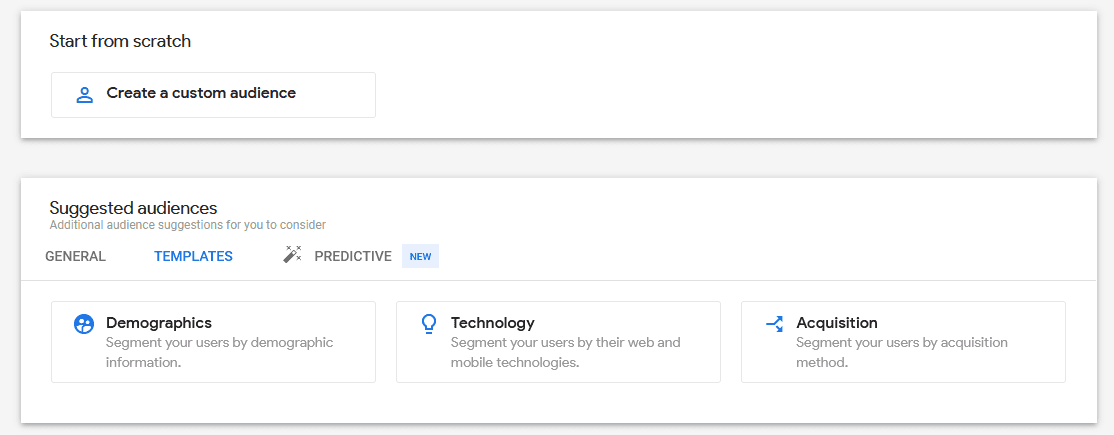Click the NEW badge beside Predictive

[x=421, y=257]
